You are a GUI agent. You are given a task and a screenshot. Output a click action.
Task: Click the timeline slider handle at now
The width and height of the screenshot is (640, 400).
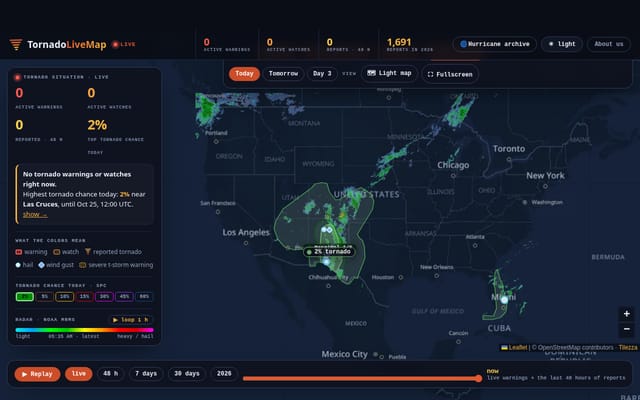pos(479,378)
